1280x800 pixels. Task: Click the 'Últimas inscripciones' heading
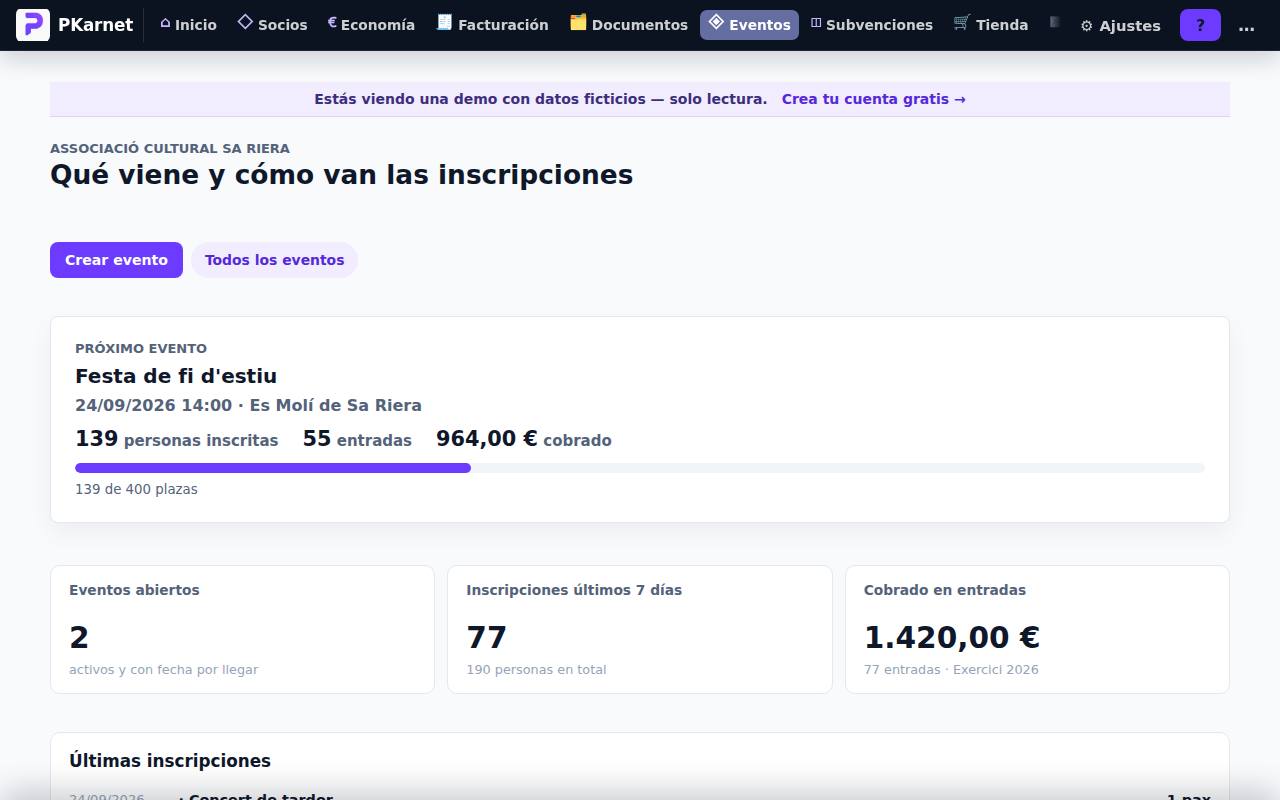point(170,761)
